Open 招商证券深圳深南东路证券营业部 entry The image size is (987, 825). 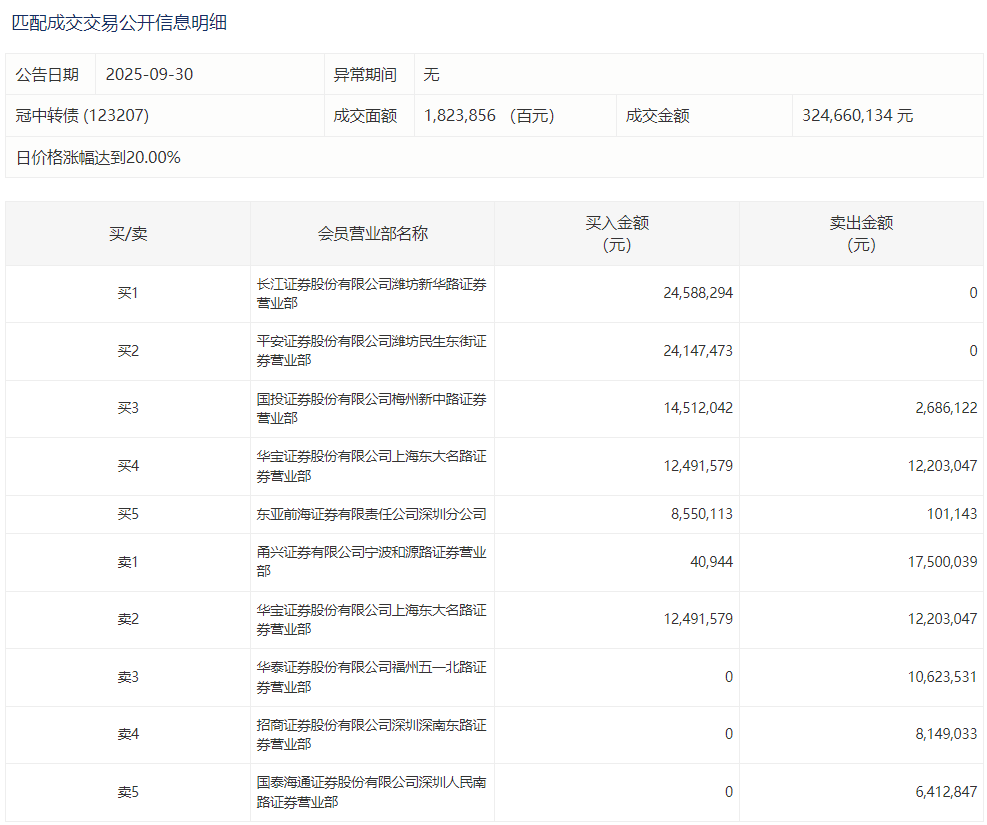372,734
